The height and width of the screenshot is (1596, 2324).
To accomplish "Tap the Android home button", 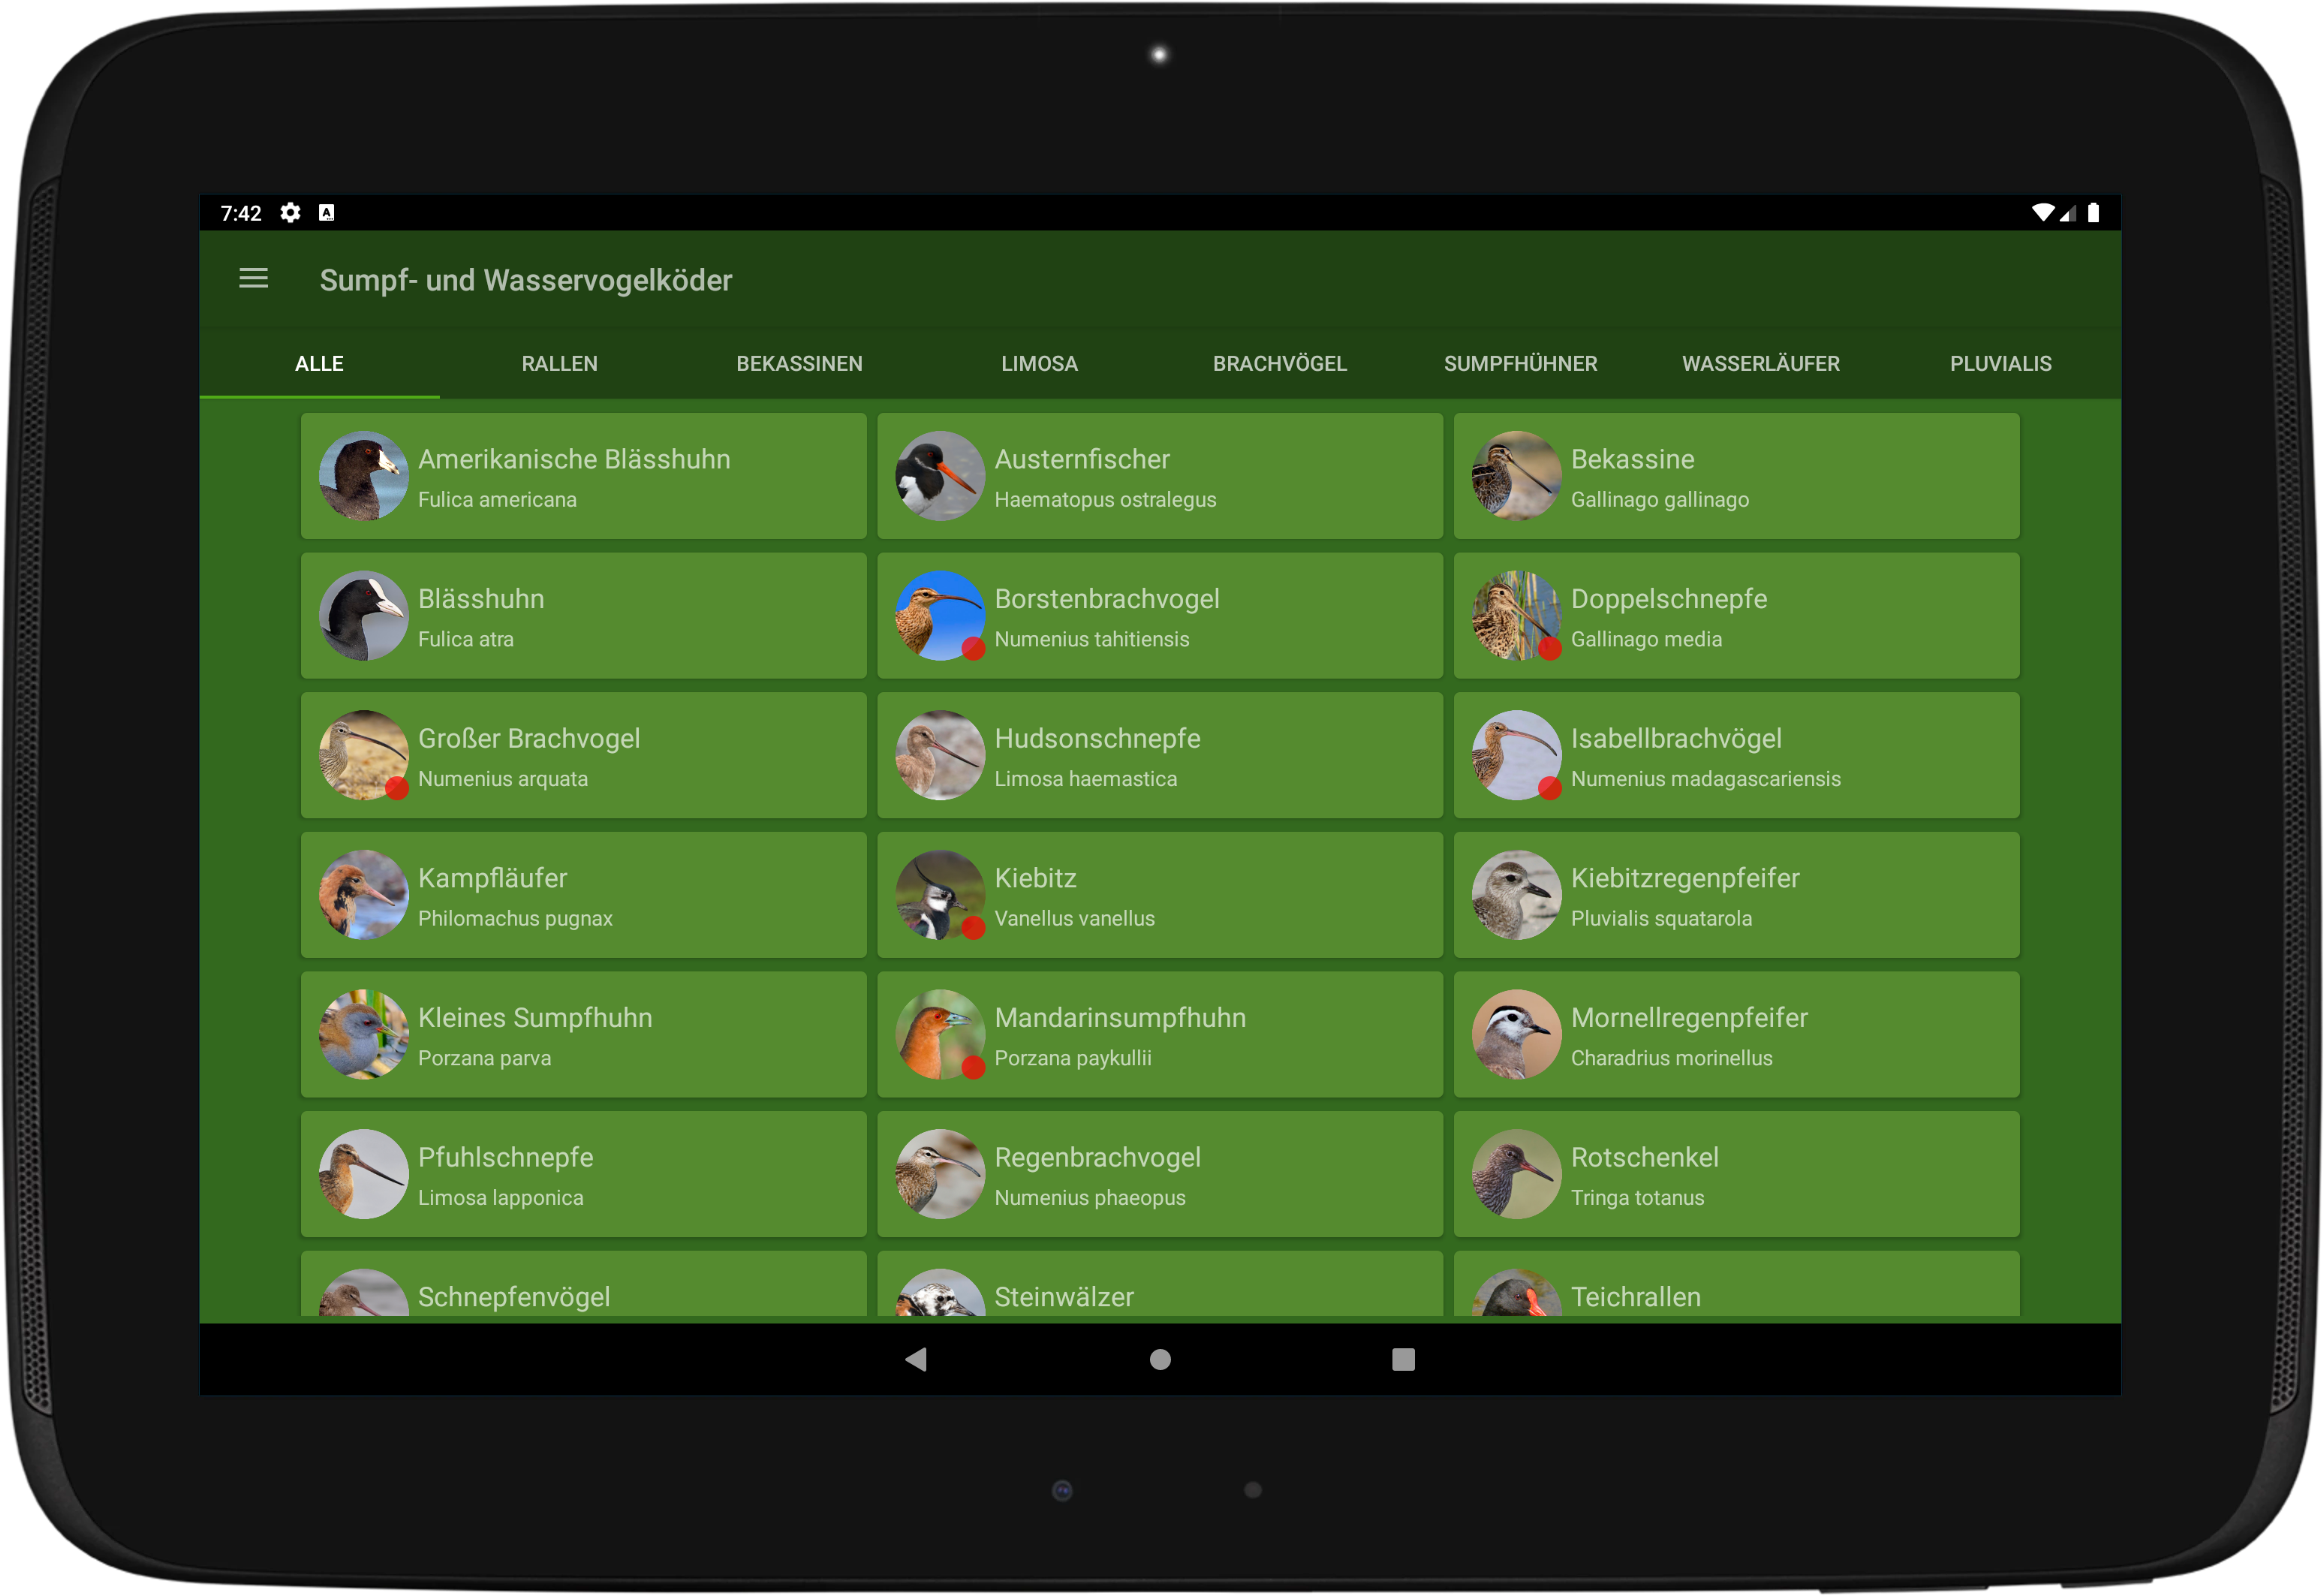I will tap(1160, 1360).
